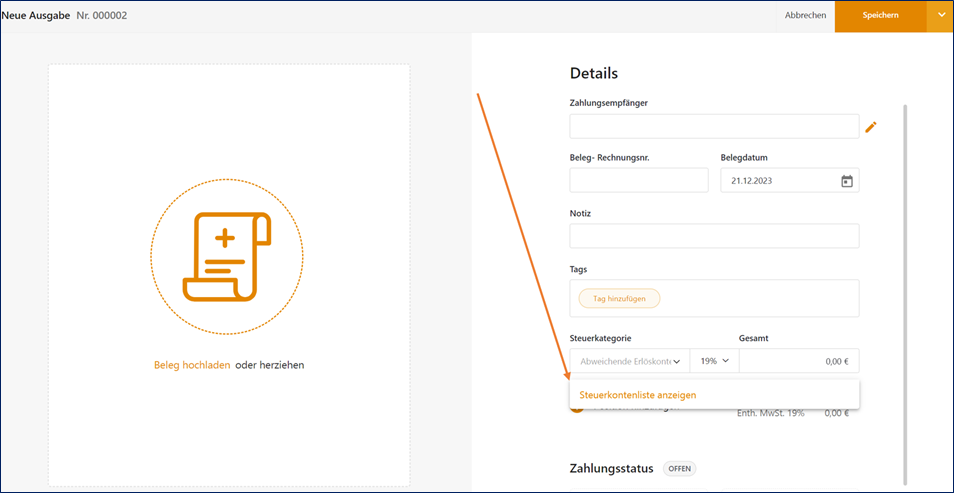The height and width of the screenshot is (493, 954).
Task: Click the Beleg- Rechnungsnr. input field
Action: point(639,180)
